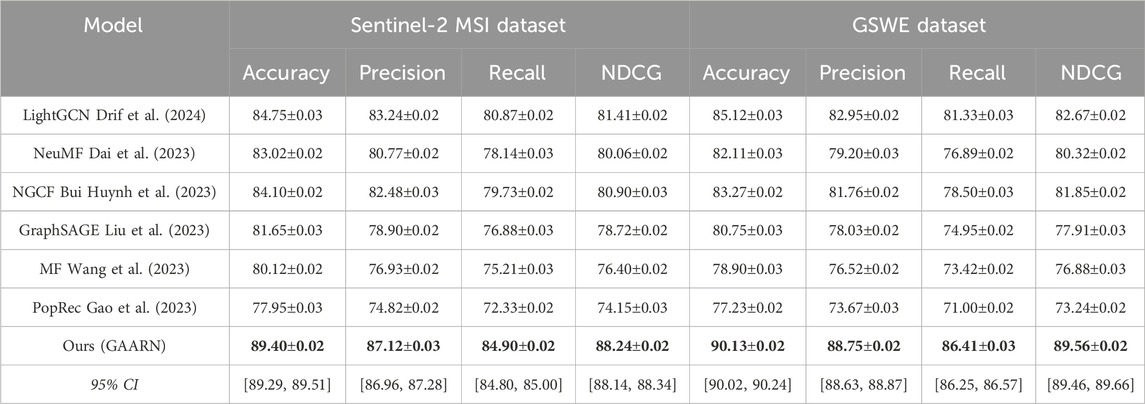
Task: Select the "Ours (GAARN)" row label
Action: coord(115,345)
